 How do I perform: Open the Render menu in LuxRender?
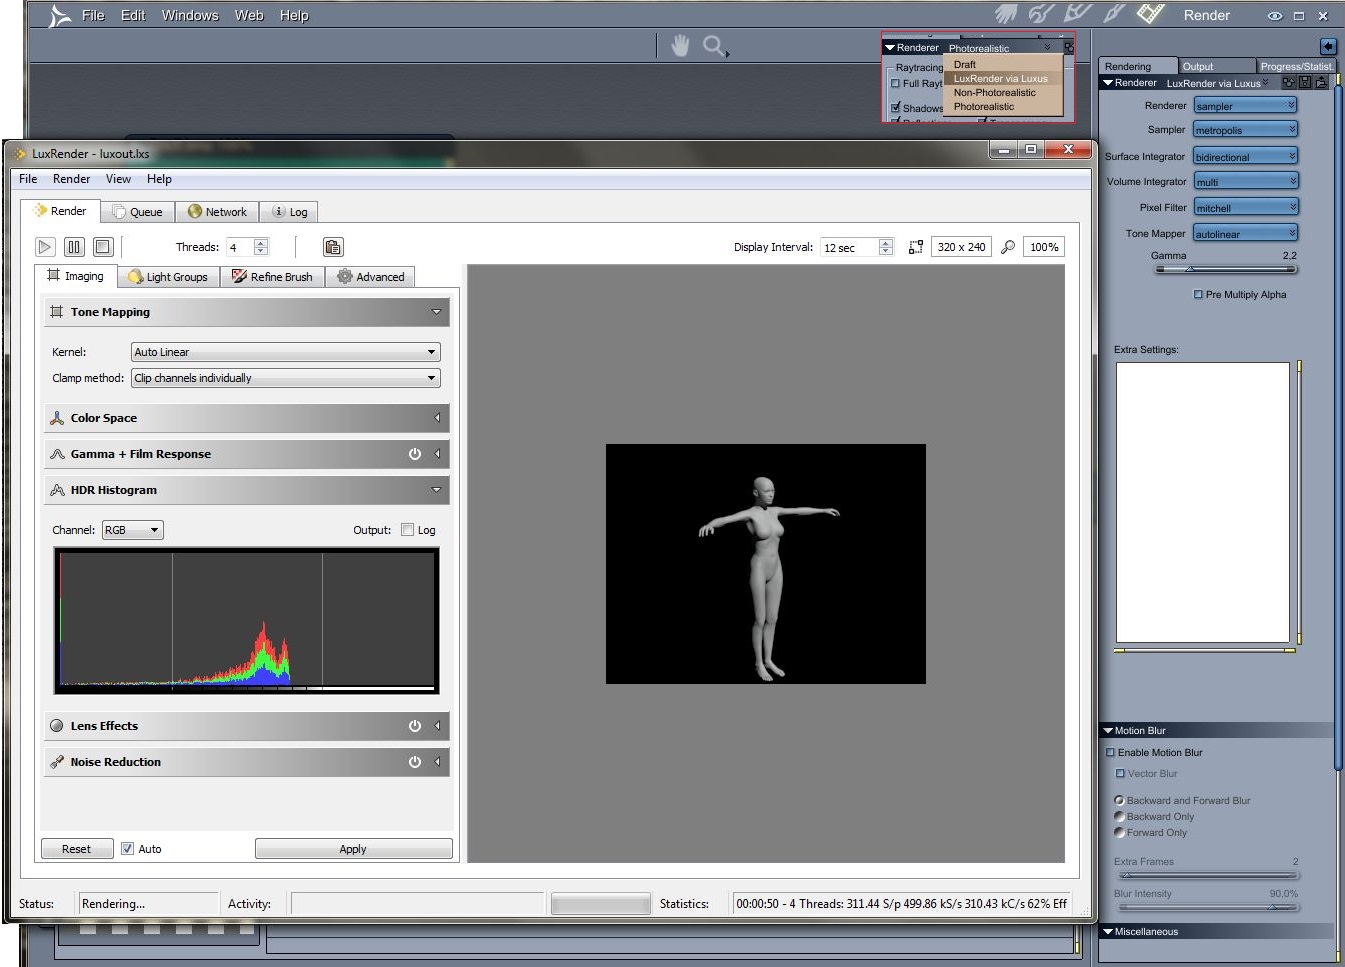click(71, 179)
